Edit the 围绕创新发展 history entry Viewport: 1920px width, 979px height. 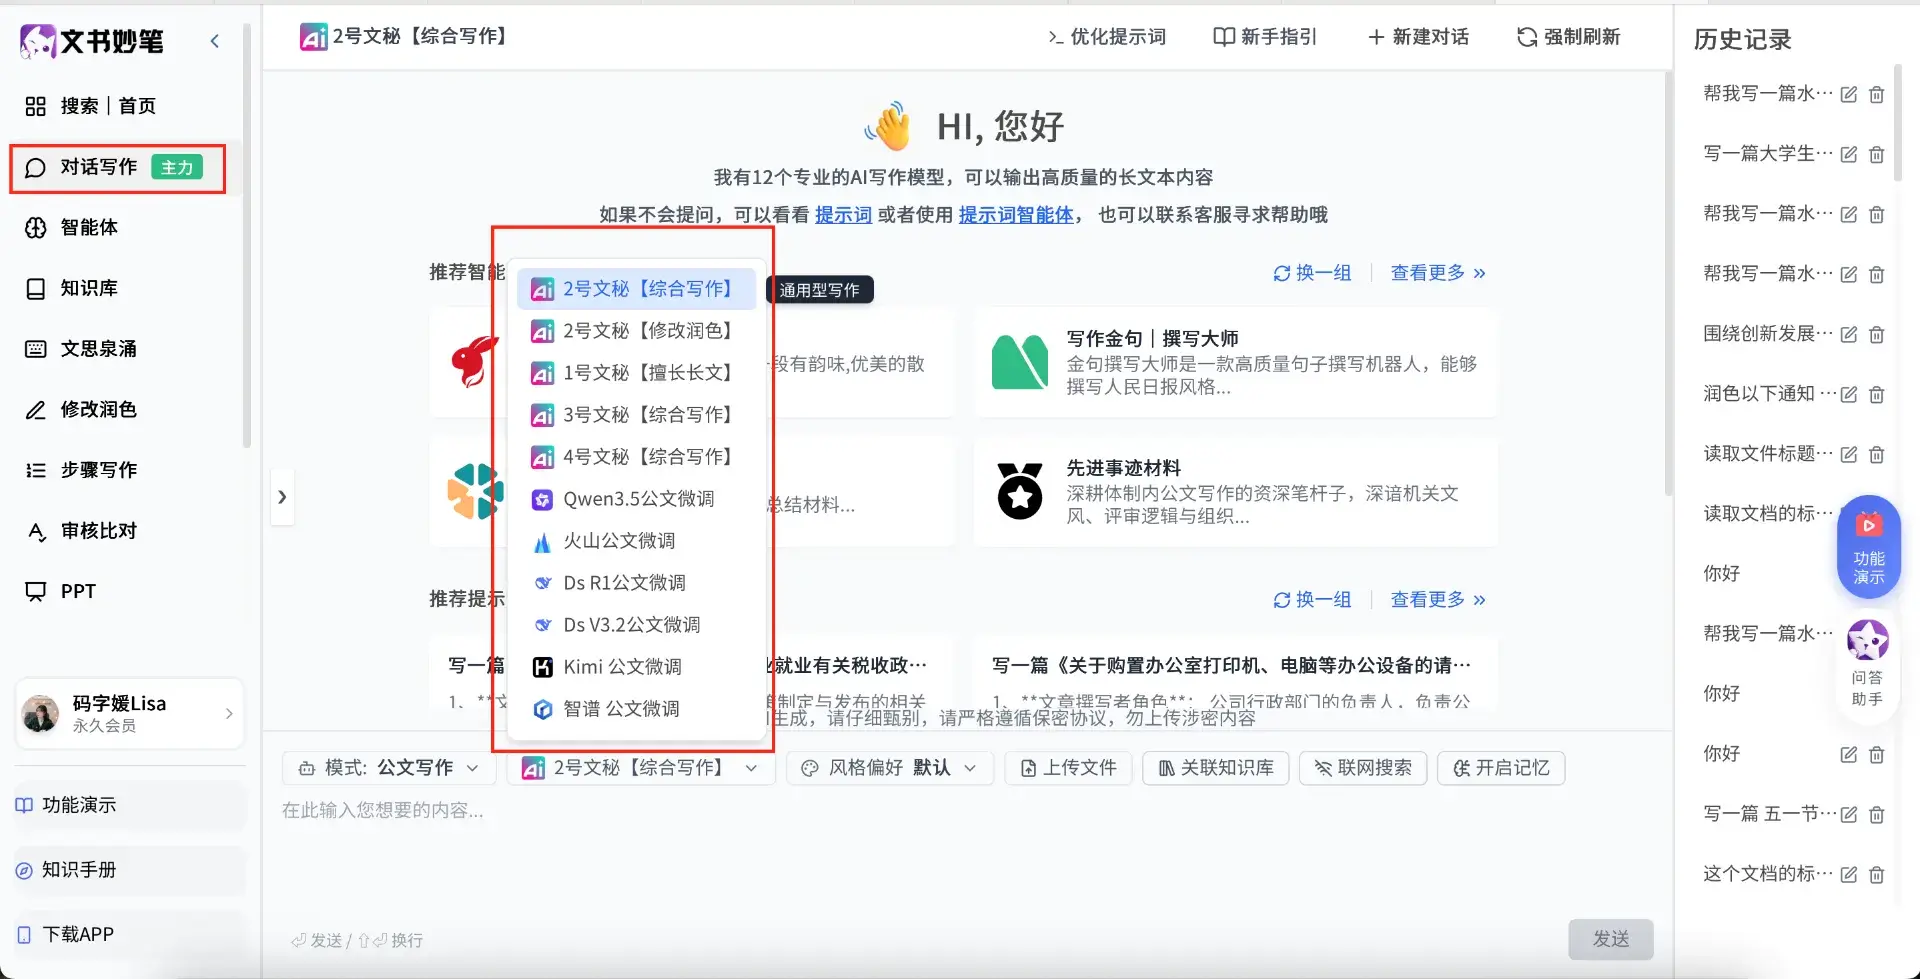(1849, 335)
